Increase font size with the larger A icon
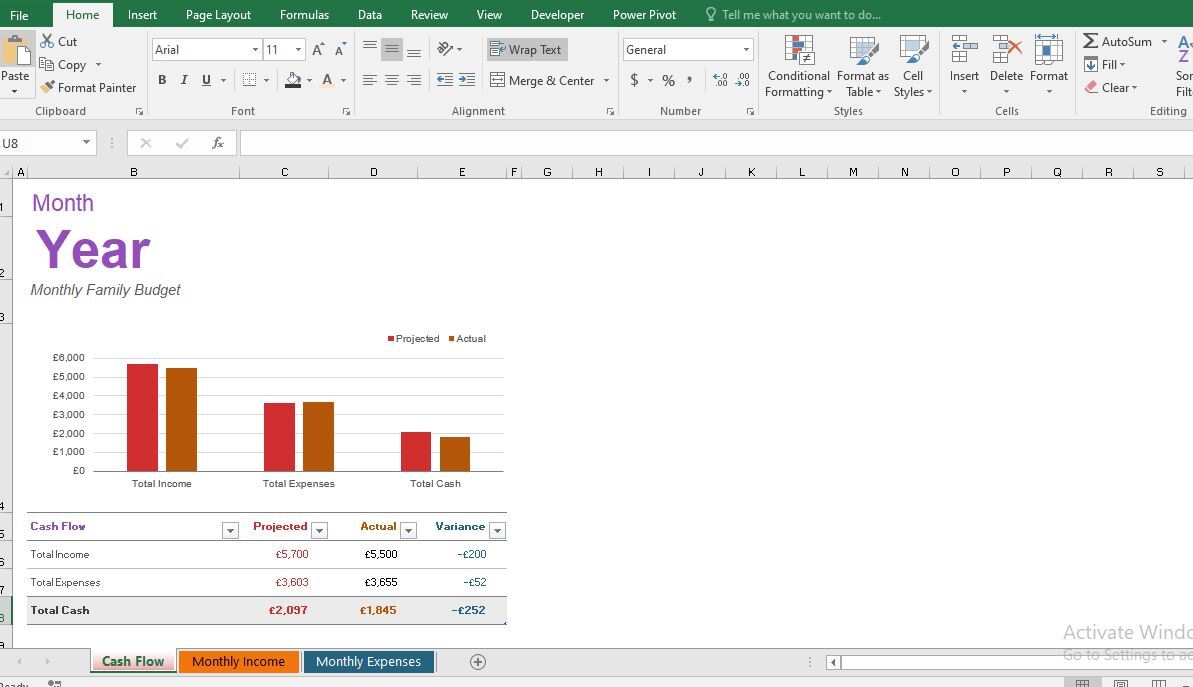Image resolution: width=1193 pixels, height=687 pixels. (318, 49)
